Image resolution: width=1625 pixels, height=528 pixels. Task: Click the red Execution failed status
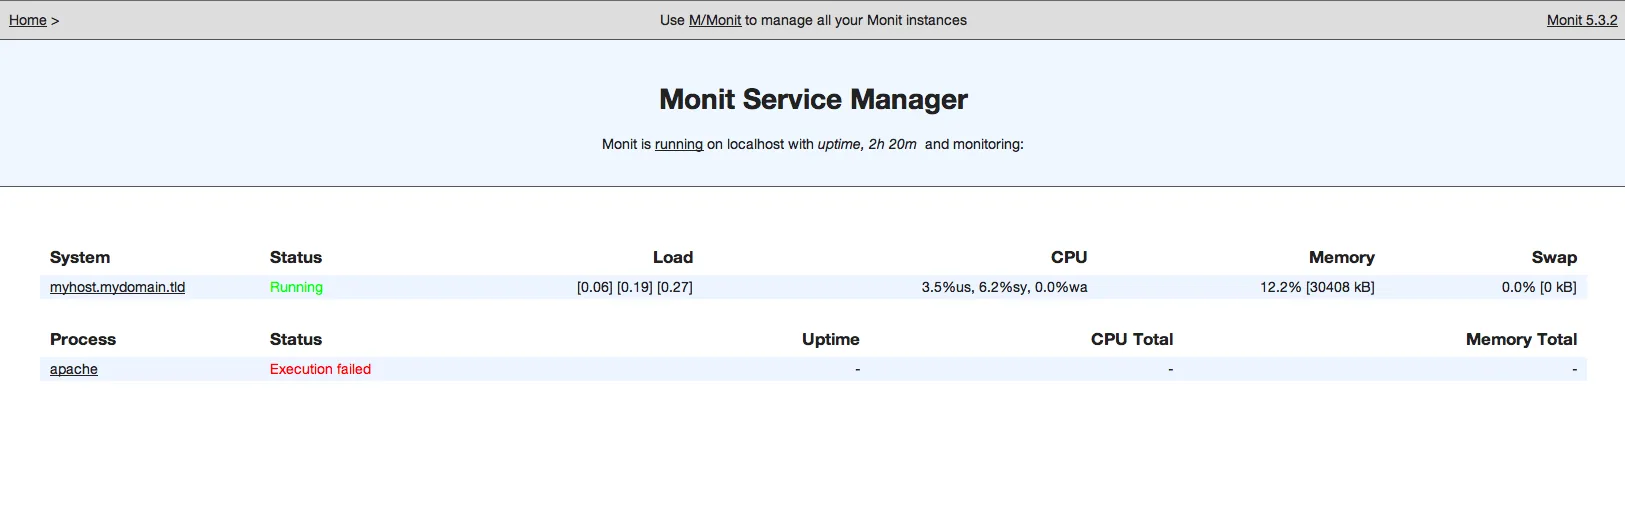click(320, 369)
